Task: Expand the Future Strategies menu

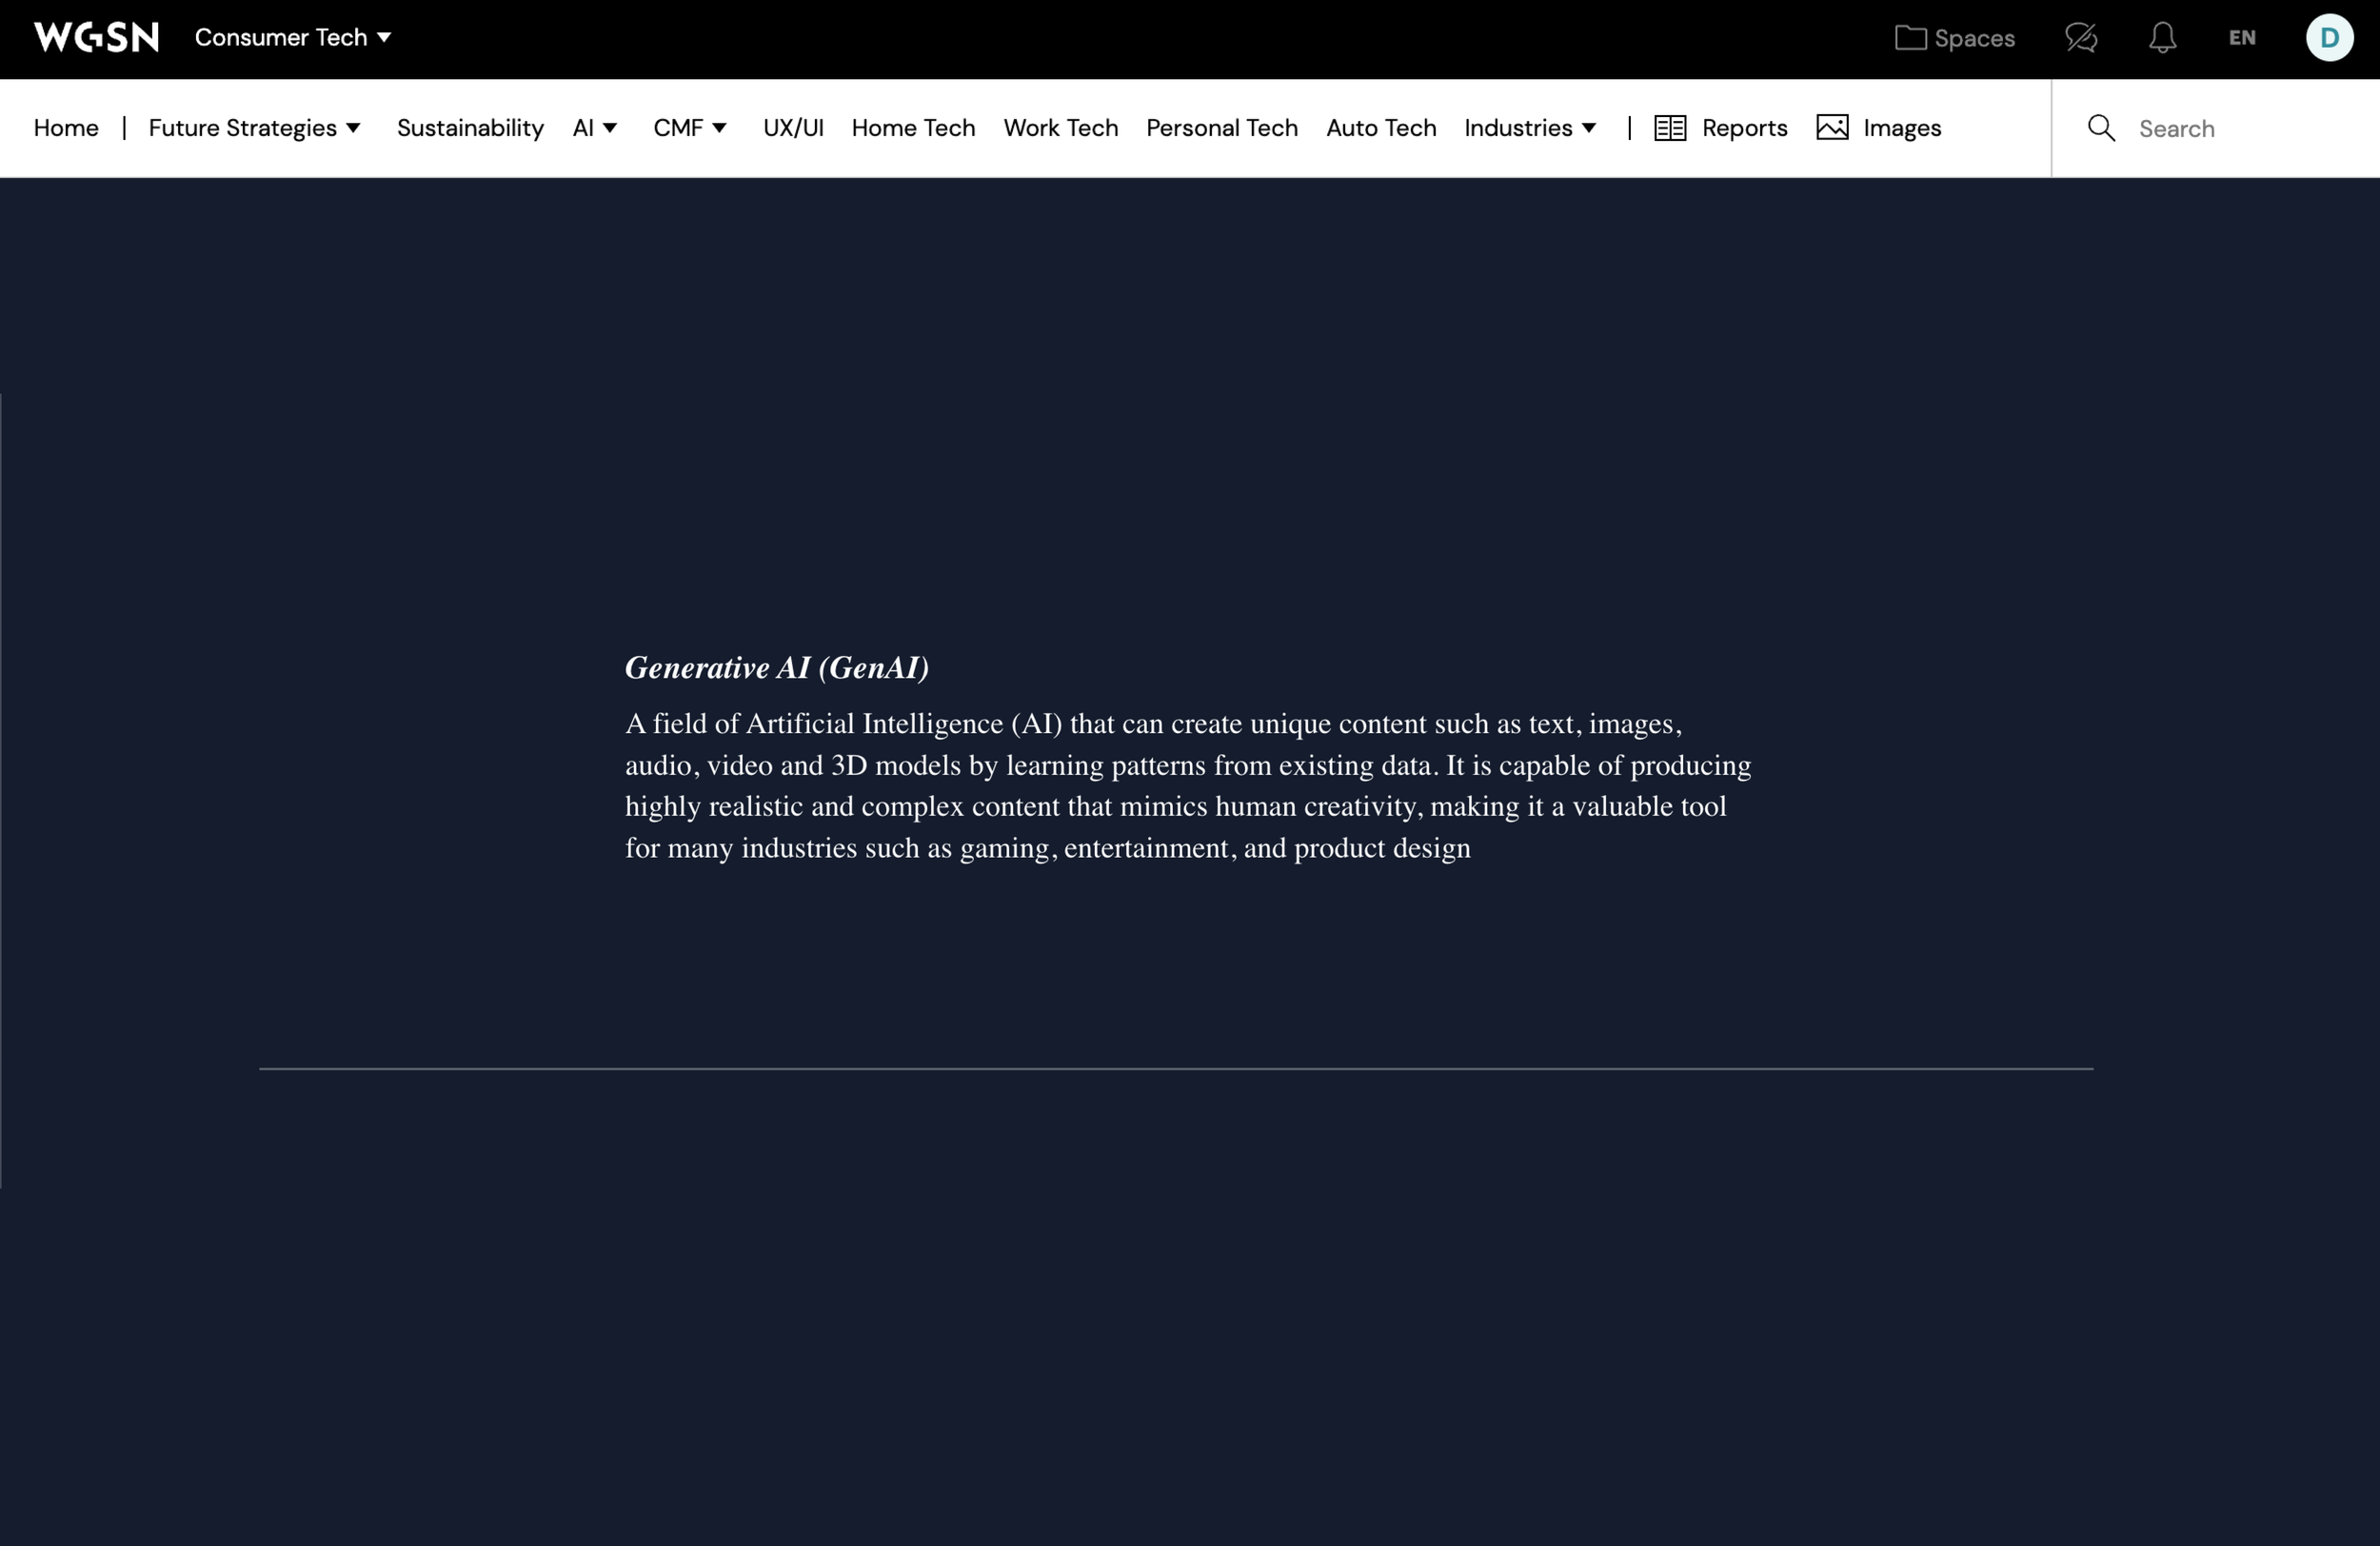Action: (x=254, y=128)
